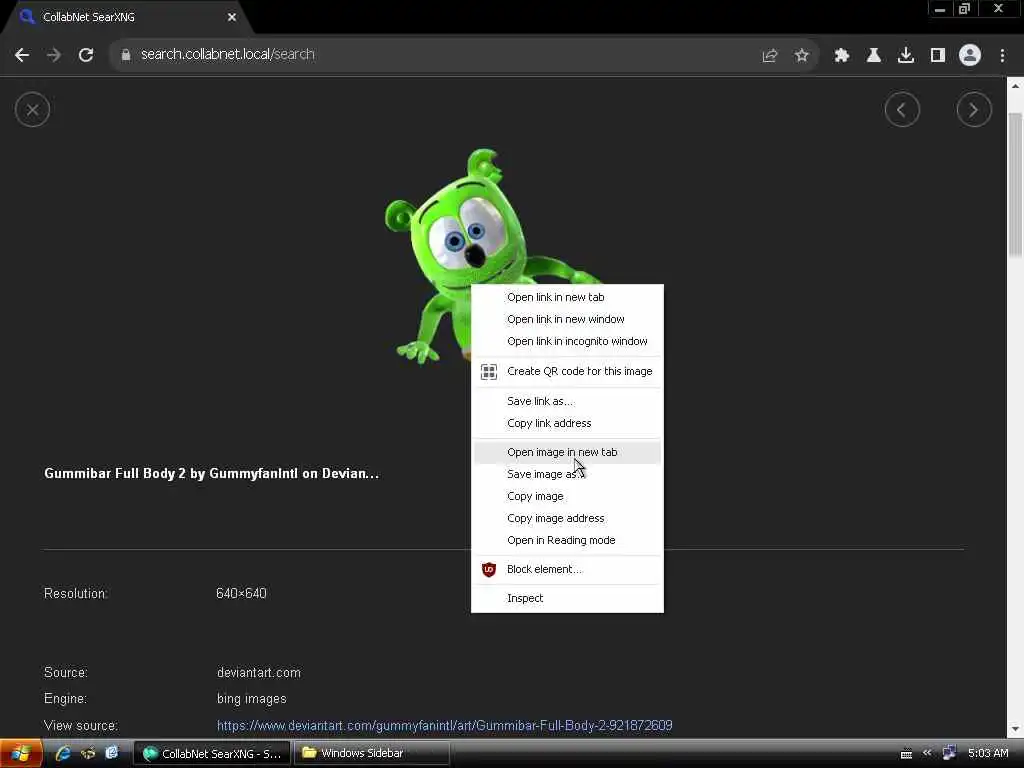Viewport: 1024px width, 768px height.
Task: Click the deviantart.com source value
Action: point(259,673)
